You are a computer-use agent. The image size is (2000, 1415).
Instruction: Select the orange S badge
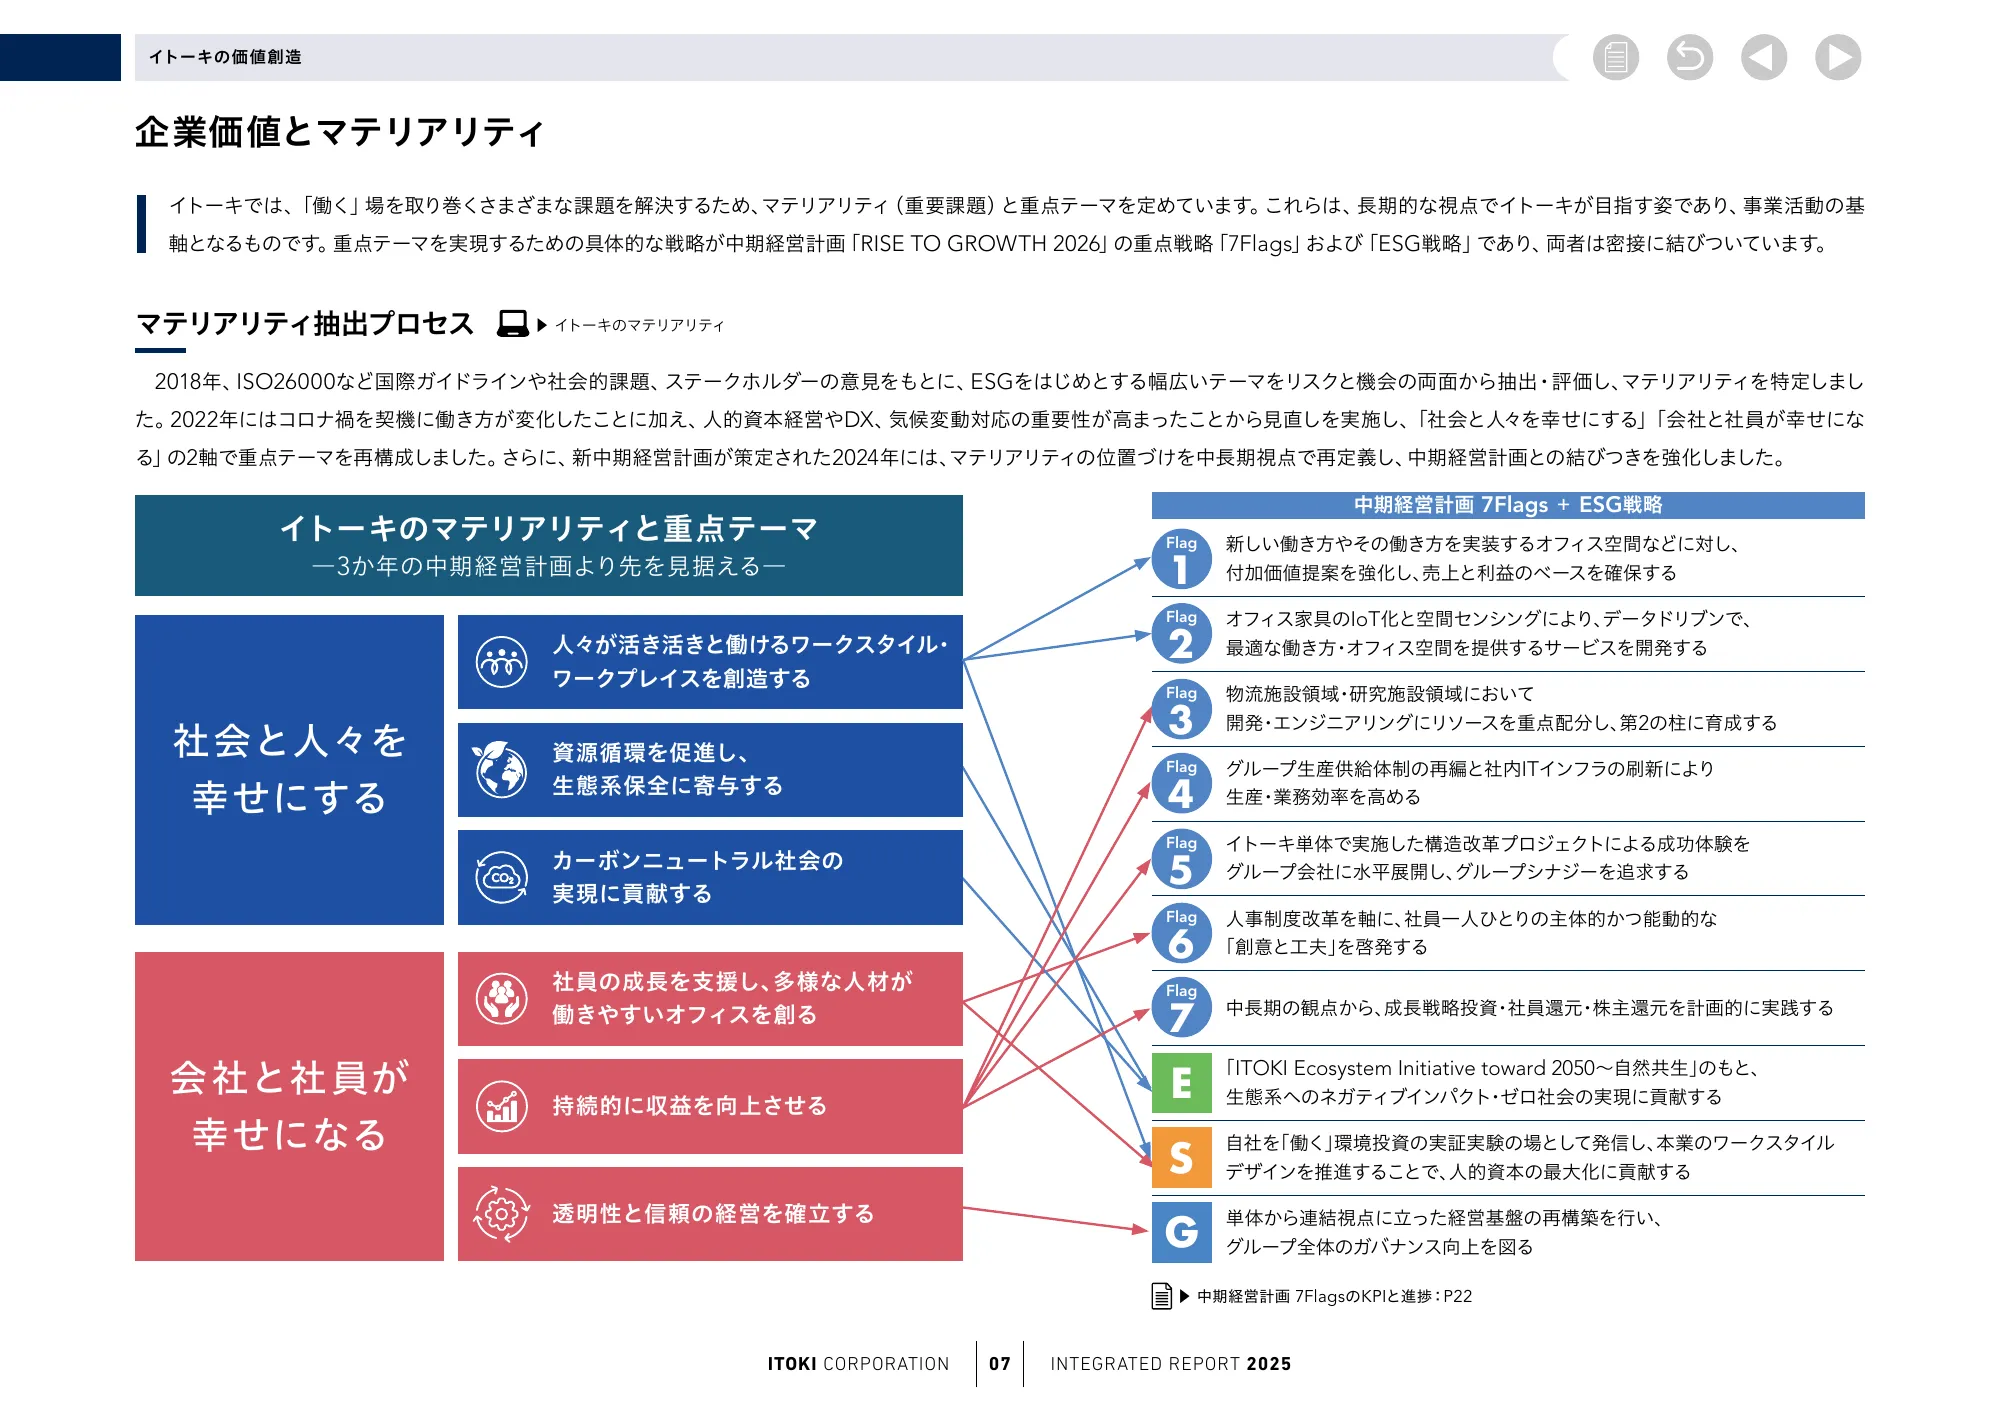(1182, 1158)
